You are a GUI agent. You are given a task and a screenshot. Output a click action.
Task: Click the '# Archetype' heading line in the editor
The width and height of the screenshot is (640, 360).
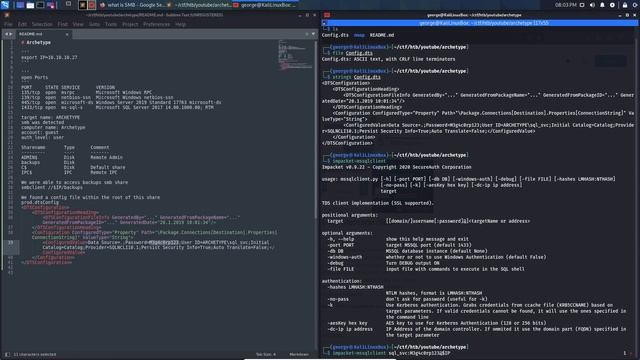36,42
